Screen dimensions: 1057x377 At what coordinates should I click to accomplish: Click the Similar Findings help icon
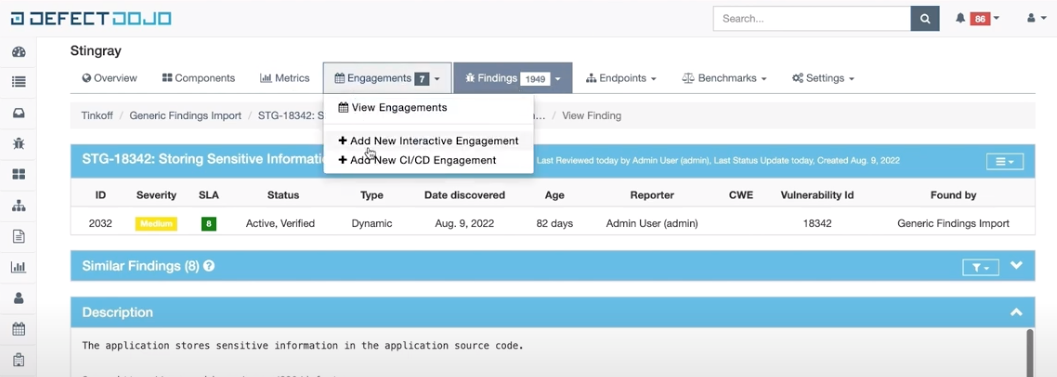click(x=209, y=266)
